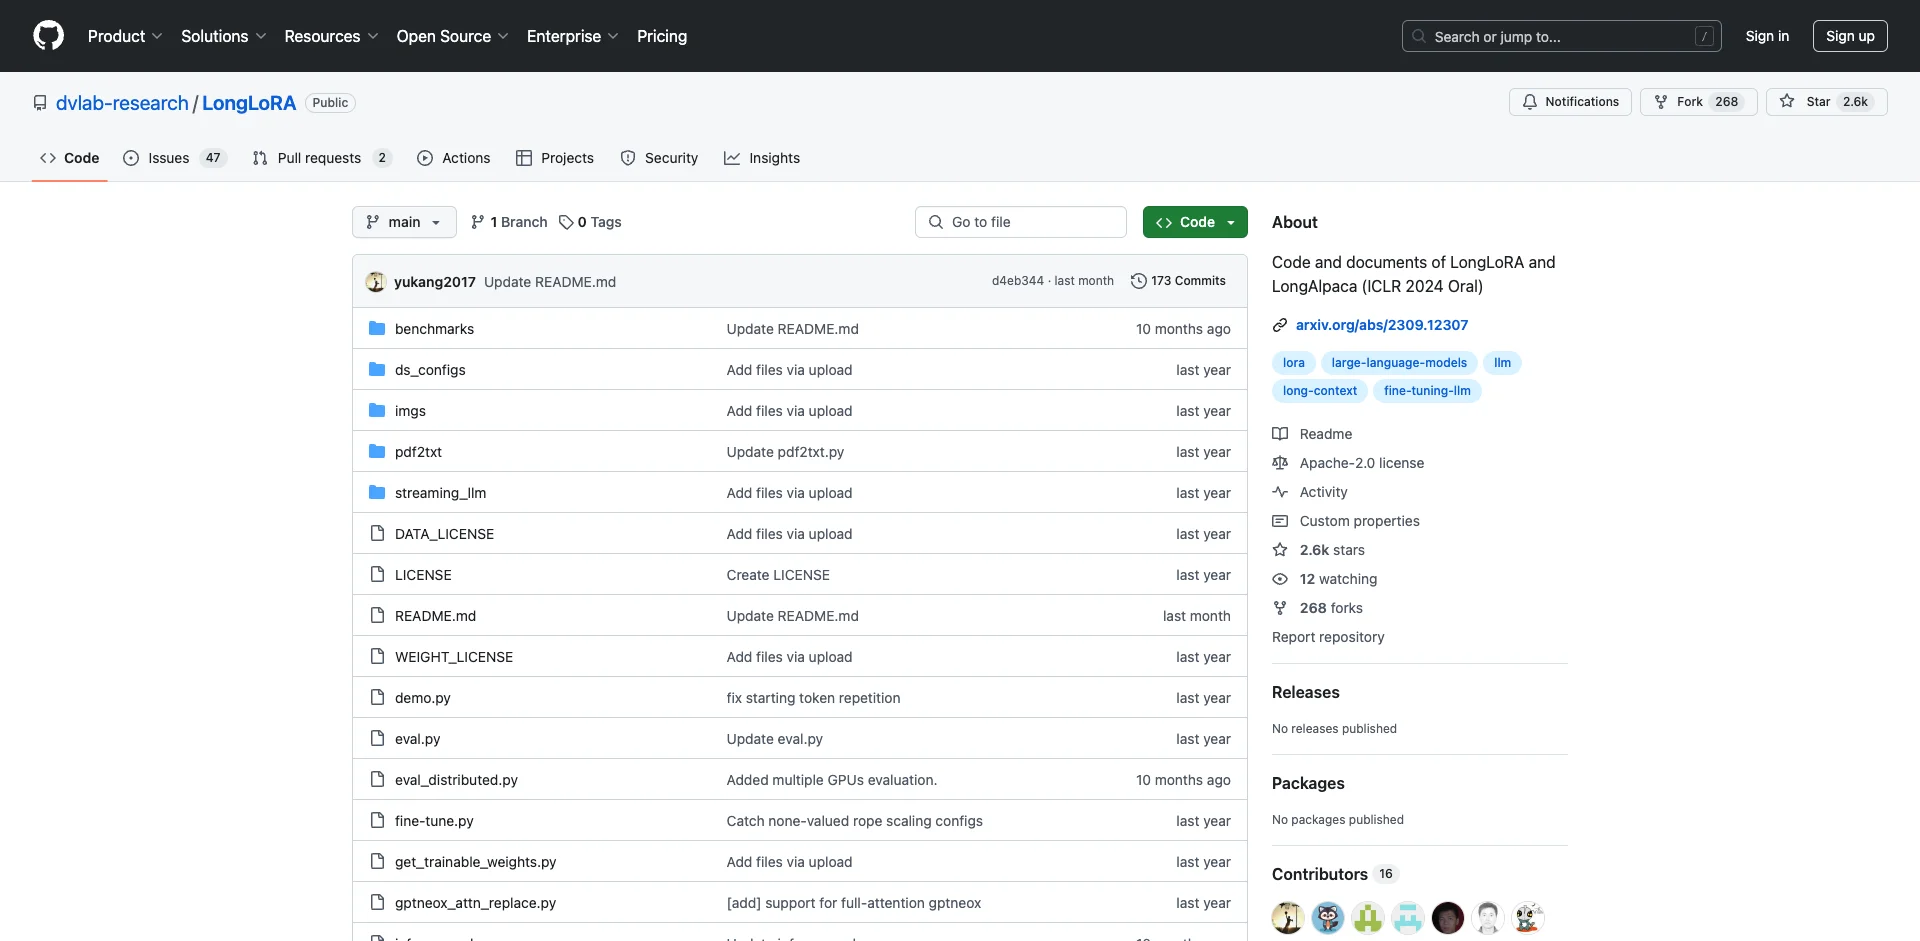Open the green Code clone dropdown
1920x941 pixels.
[x=1195, y=222]
